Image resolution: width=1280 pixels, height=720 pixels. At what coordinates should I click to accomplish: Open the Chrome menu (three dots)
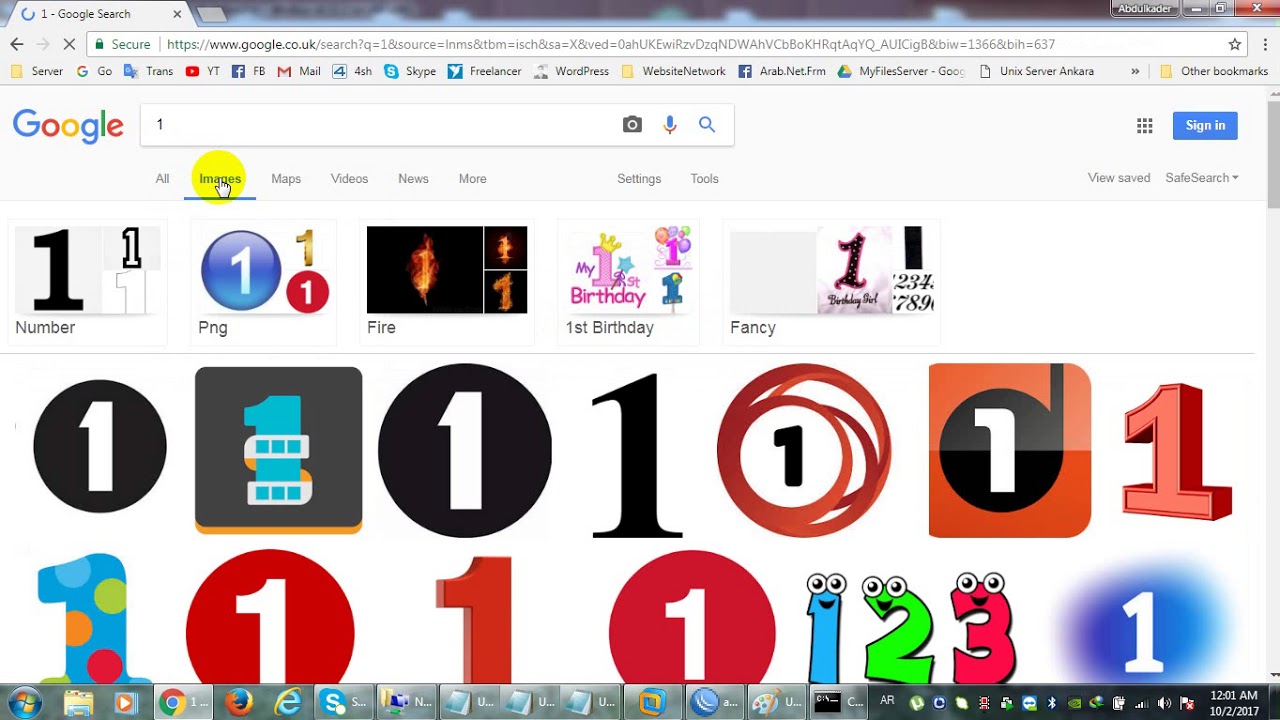1265,44
